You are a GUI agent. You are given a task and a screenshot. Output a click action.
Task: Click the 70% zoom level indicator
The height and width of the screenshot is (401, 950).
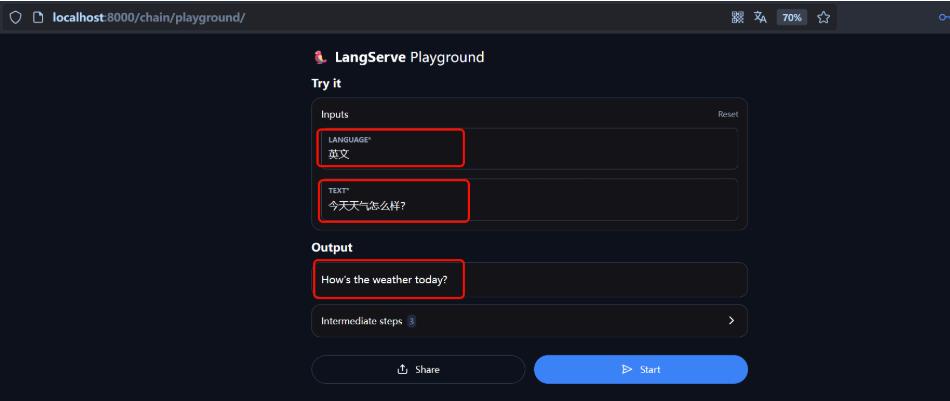792,18
